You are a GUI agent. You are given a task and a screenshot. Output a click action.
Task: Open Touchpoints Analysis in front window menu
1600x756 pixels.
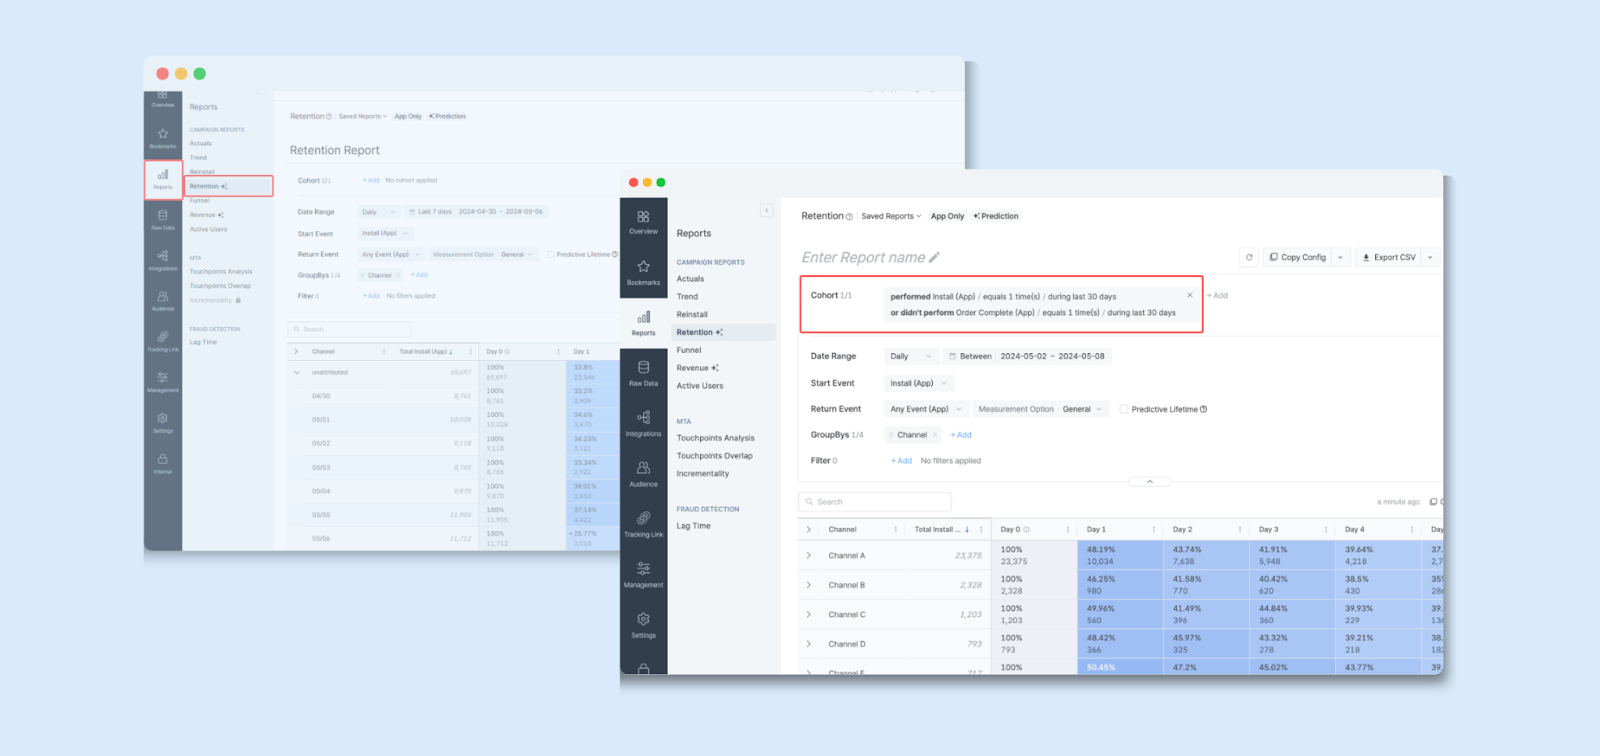point(715,438)
